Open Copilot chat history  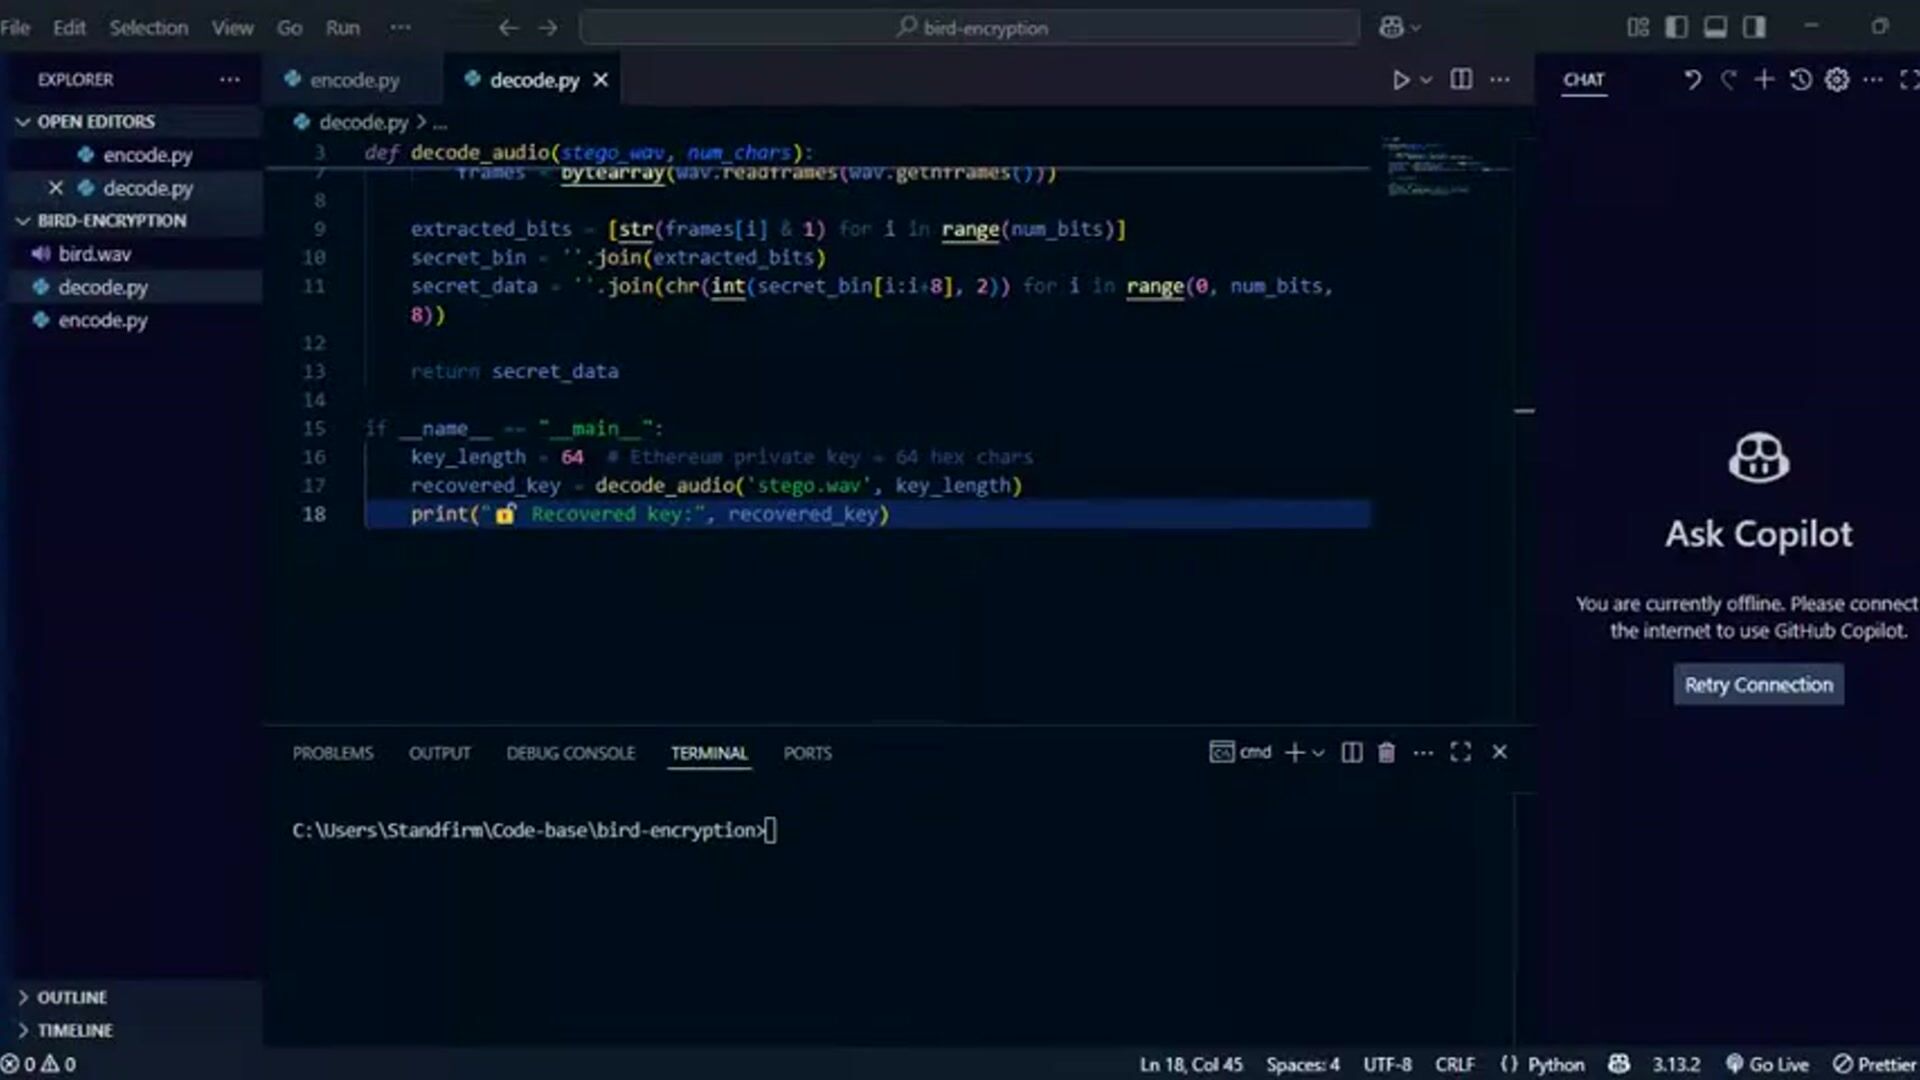coord(1800,80)
